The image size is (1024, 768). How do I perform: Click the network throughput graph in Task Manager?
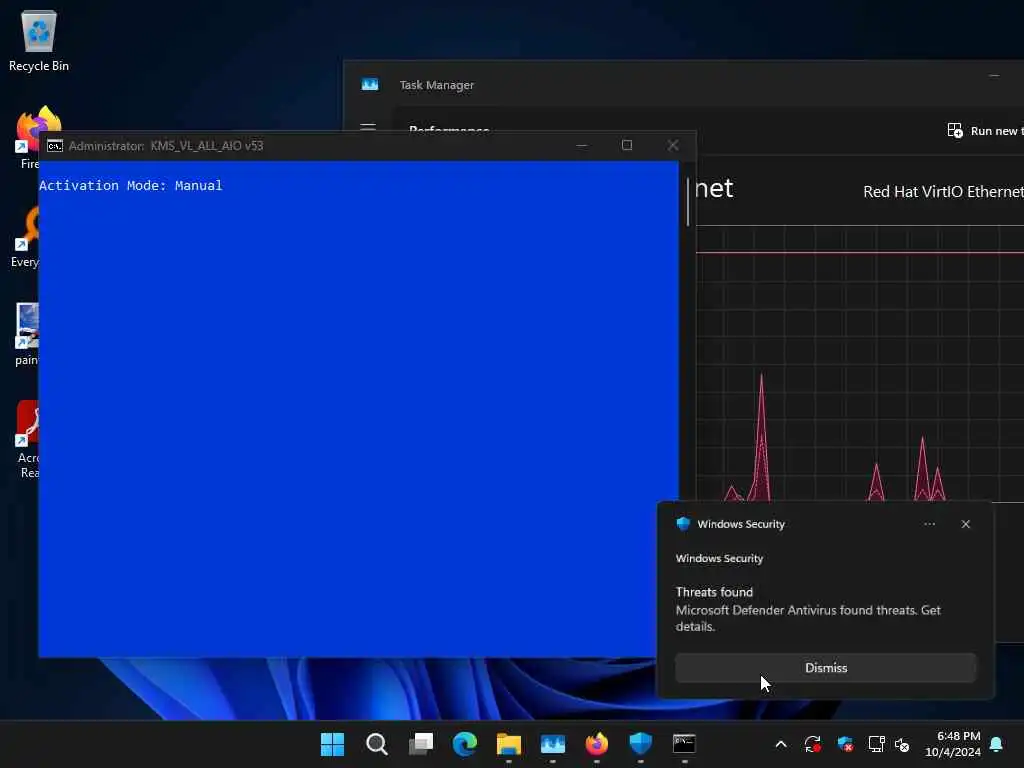(x=859, y=364)
